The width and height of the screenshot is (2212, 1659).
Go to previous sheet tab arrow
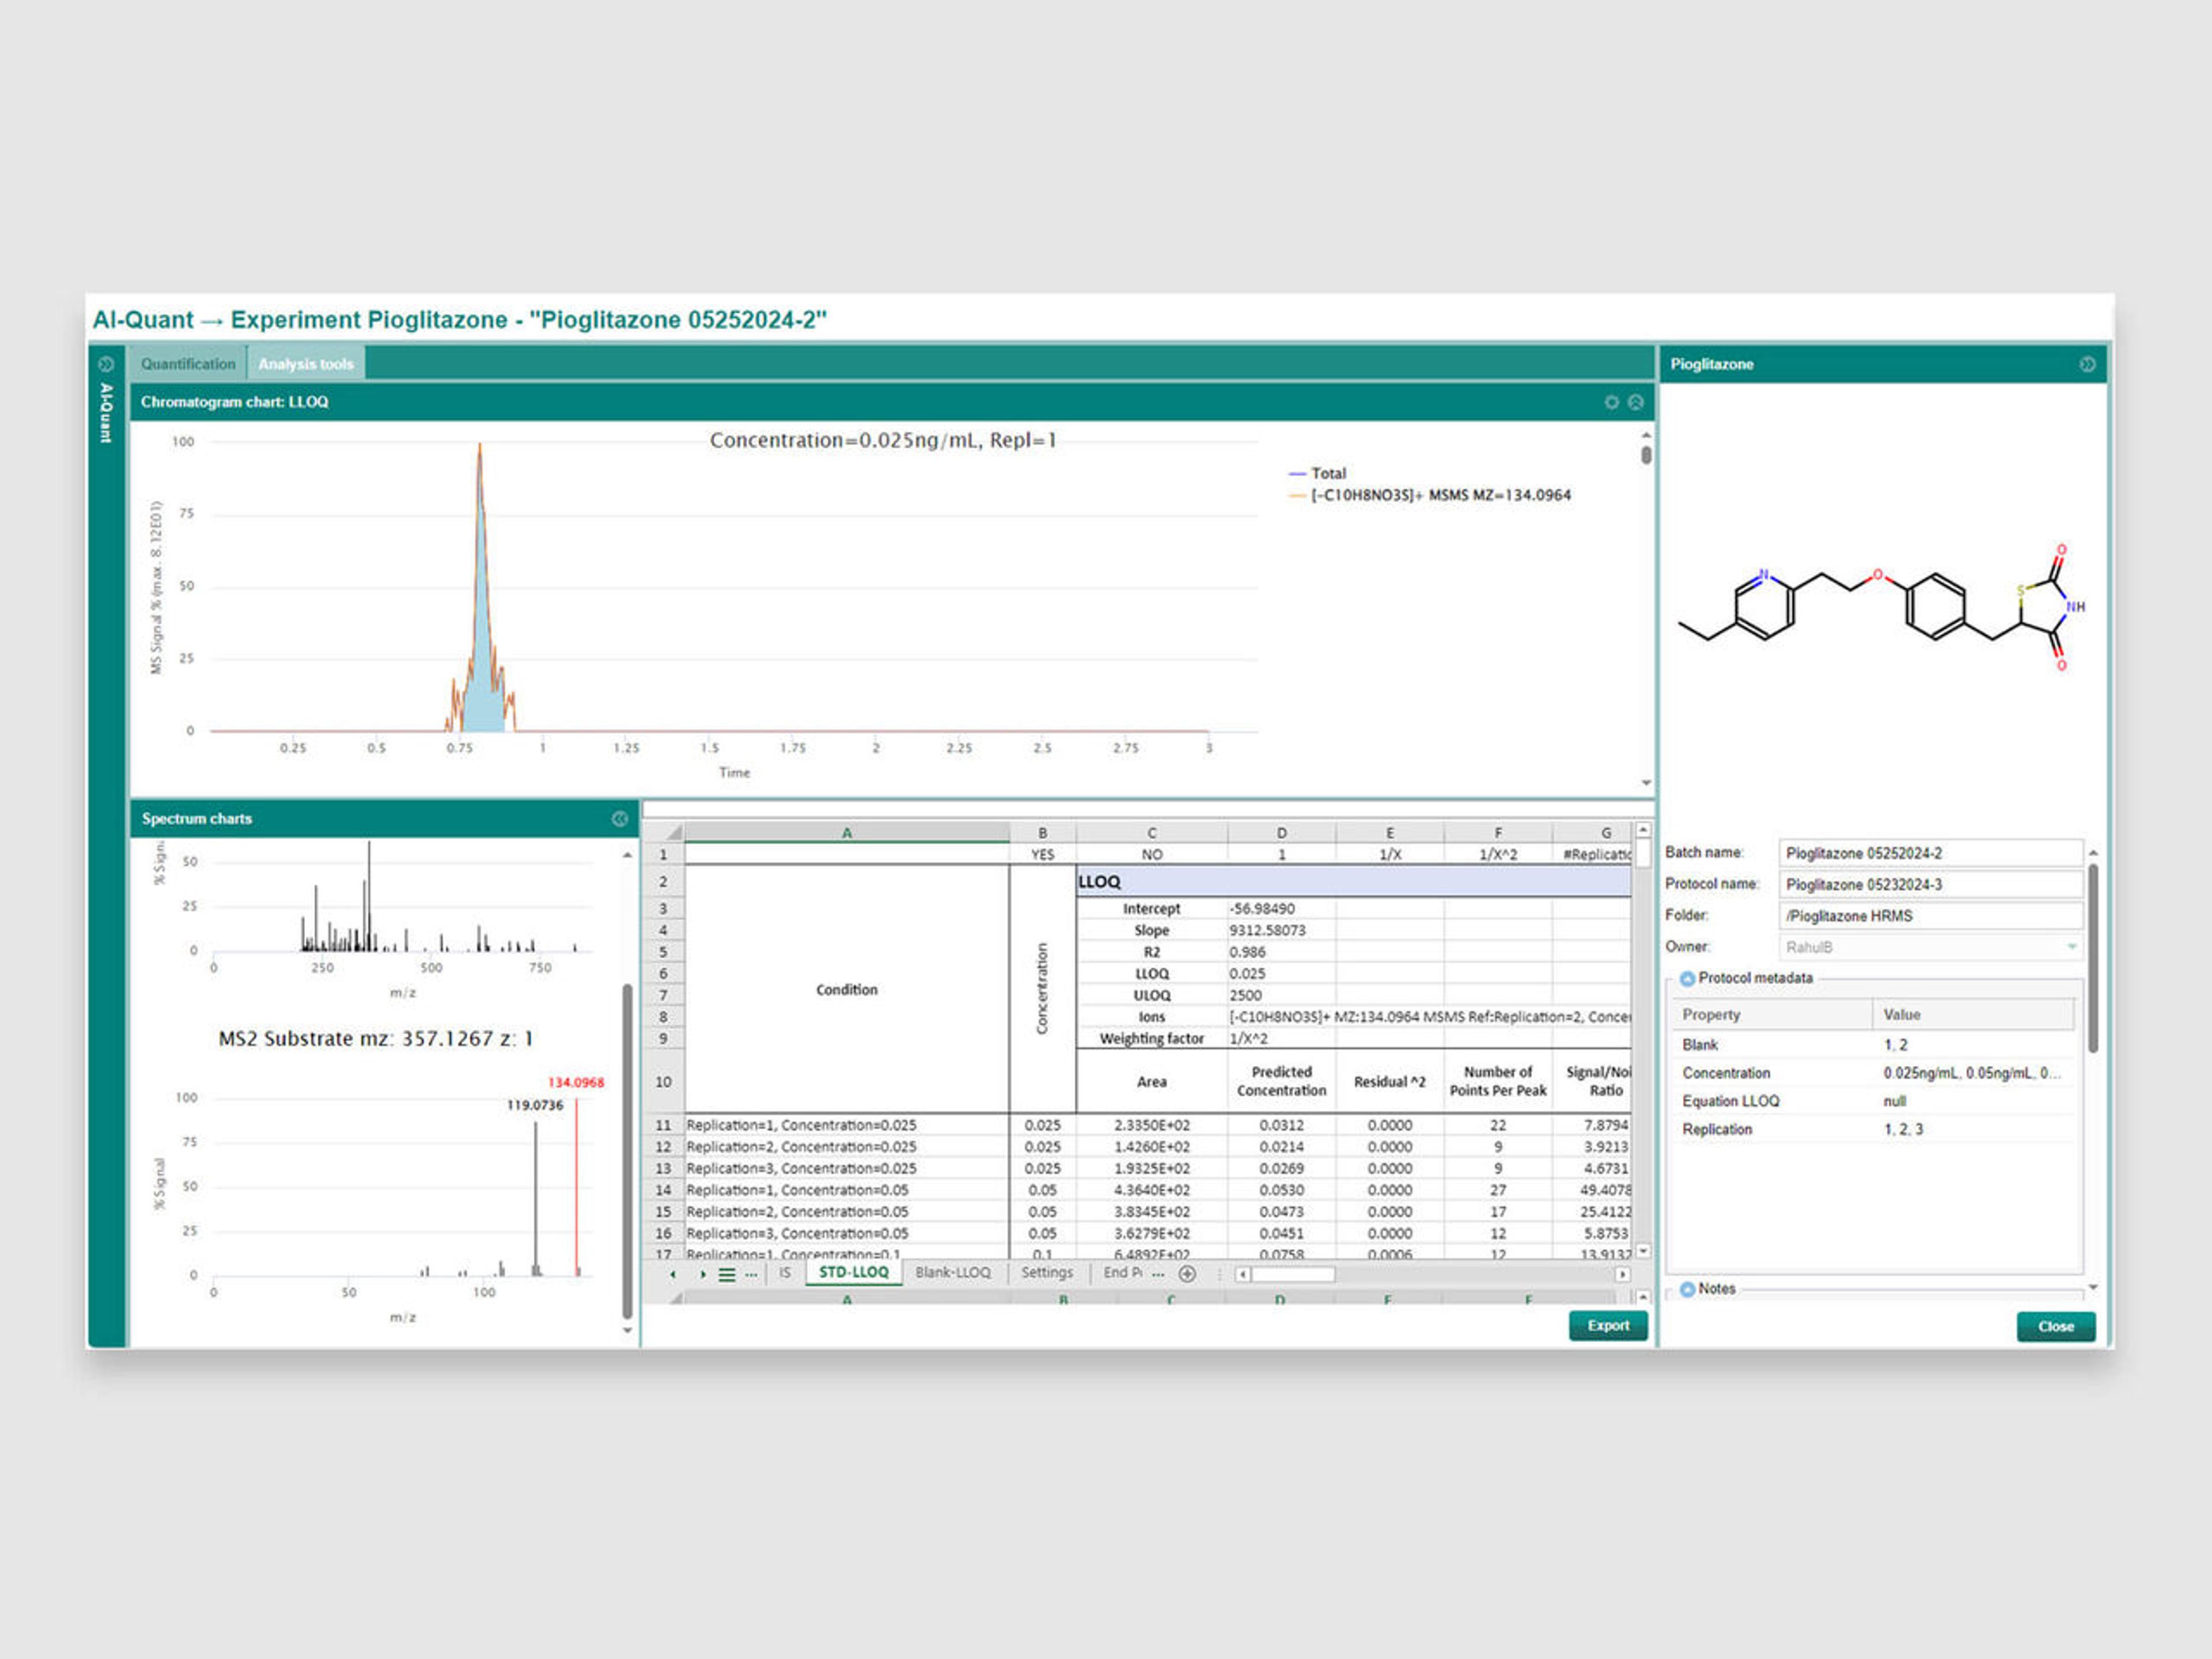click(x=673, y=1274)
